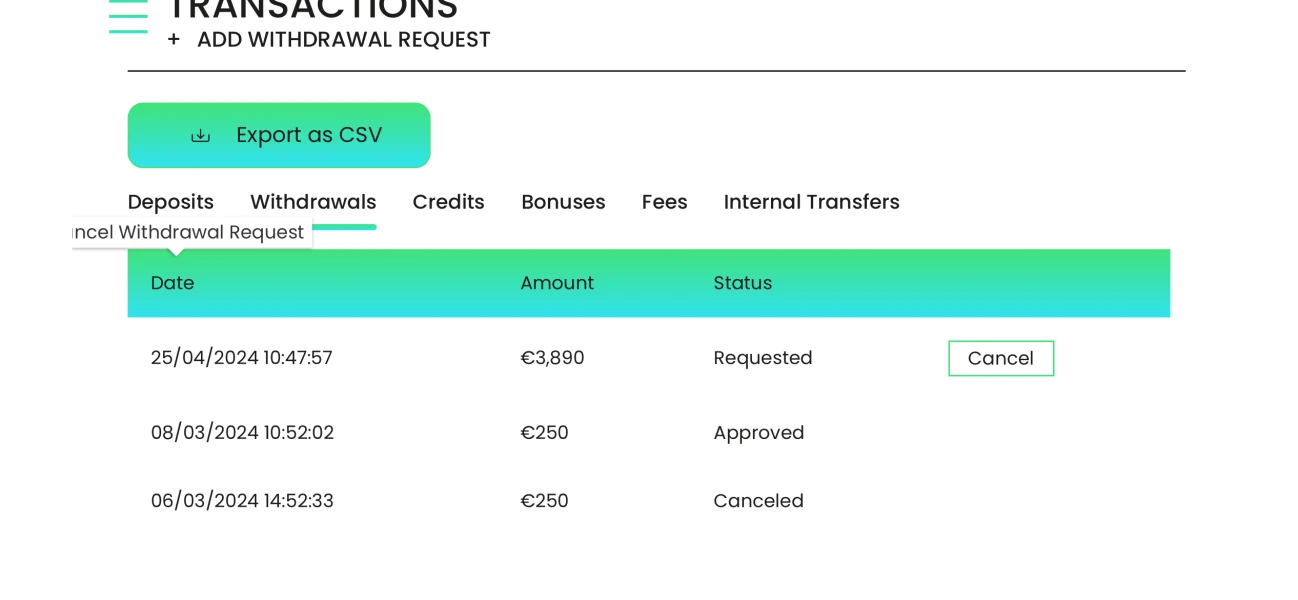The height and width of the screenshot is (600, 1298).
Task: Select the 06/03/2024 14:52:33 date entry
Action: click(242, 501)
